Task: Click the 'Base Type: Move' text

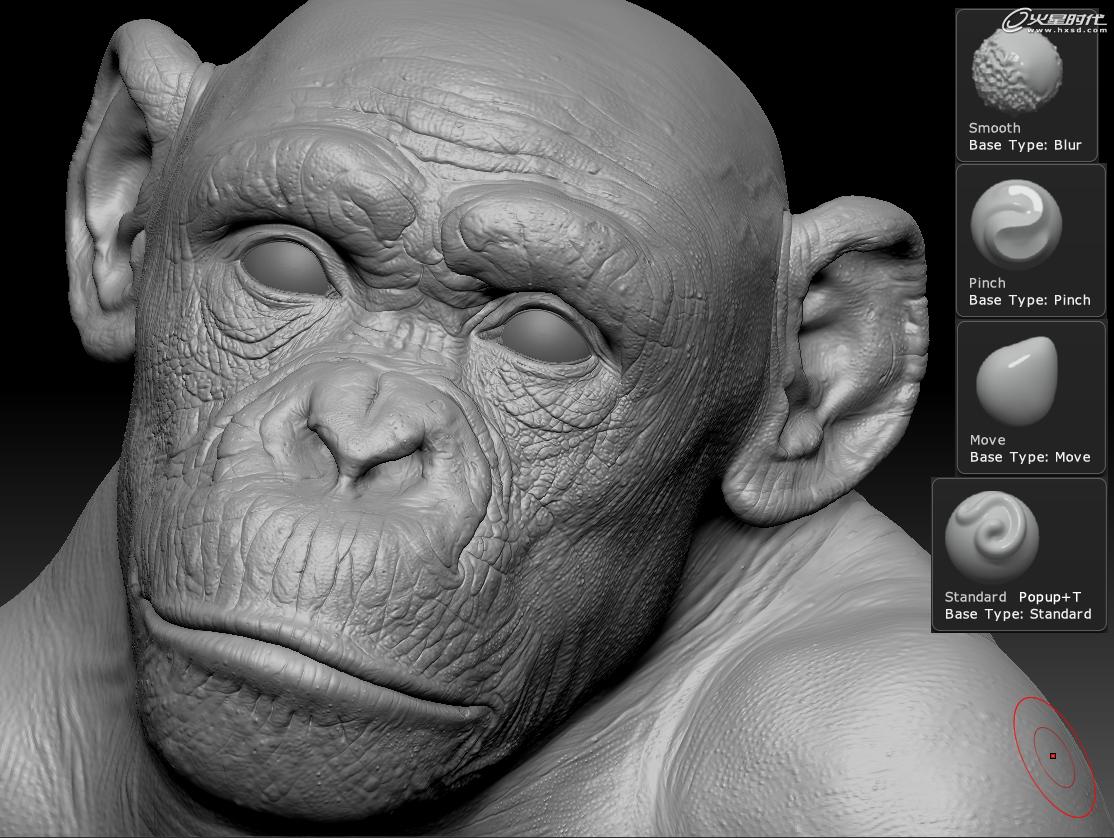Action: coord(1029,457)
